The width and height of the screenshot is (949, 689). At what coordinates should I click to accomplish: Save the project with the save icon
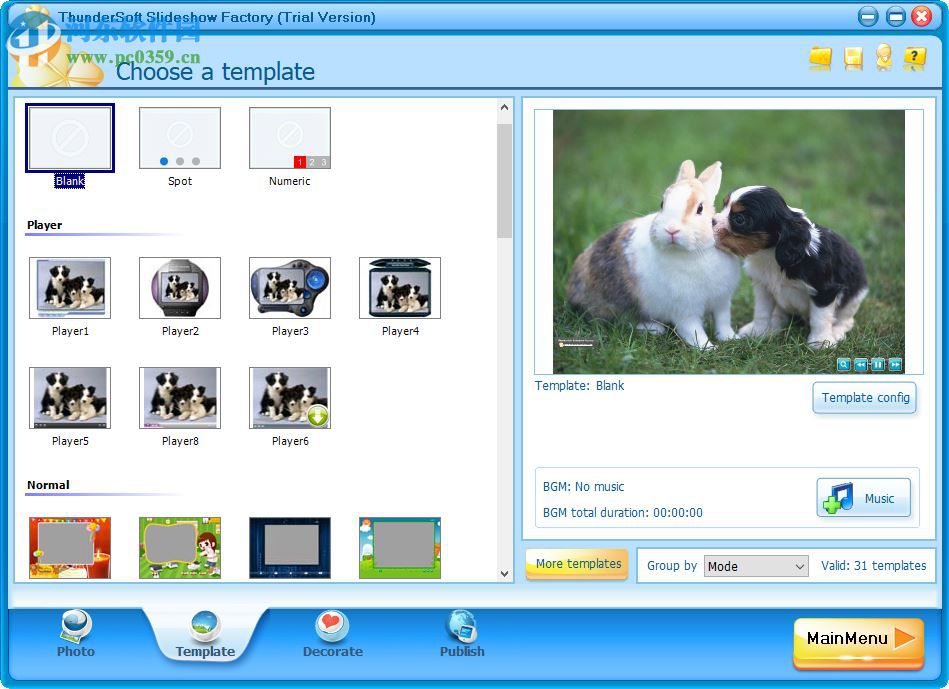(852, 59)
